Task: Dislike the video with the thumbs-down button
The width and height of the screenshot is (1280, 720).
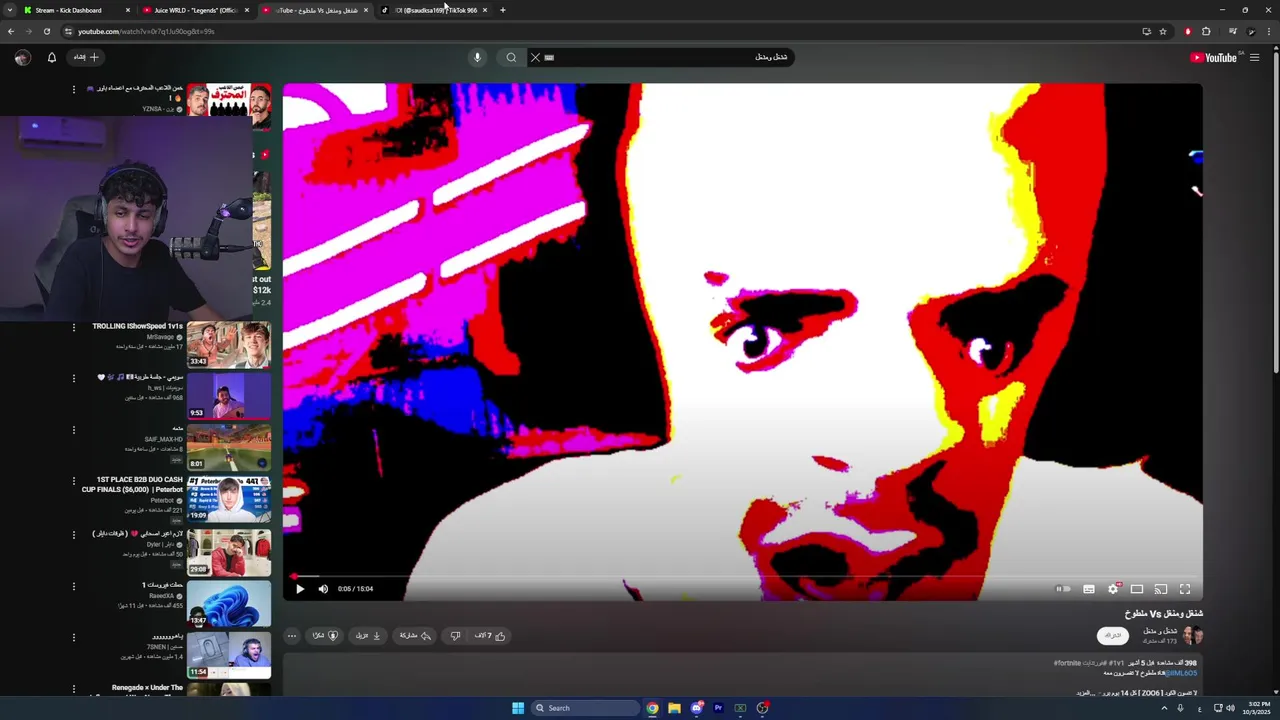Action: pyautogui.click(x=455, y=636)
